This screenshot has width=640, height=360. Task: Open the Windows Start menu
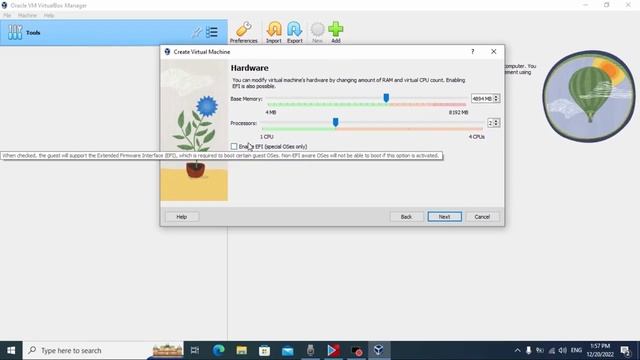pos(11,350)
